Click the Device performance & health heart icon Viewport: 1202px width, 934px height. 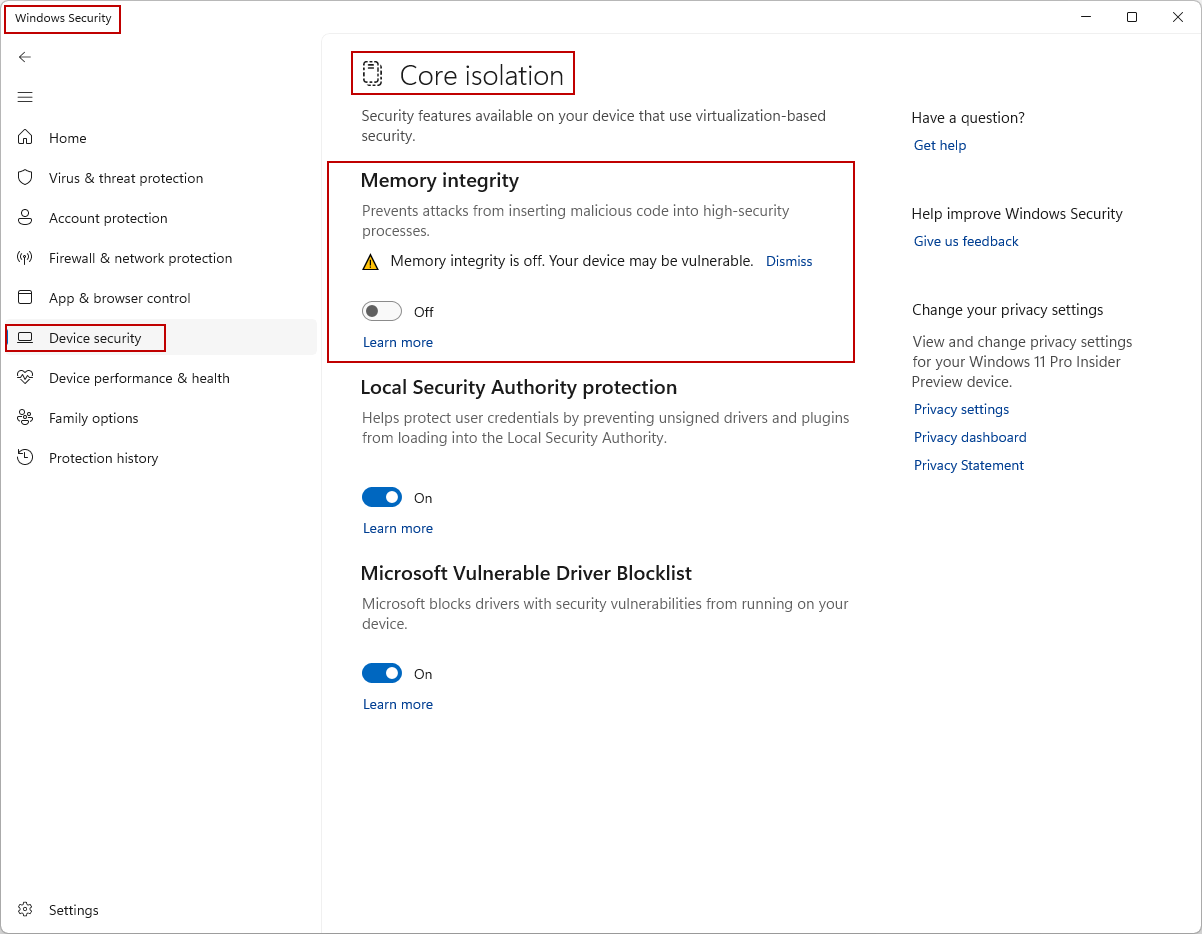pyautogui.click(x=26, y=378)
